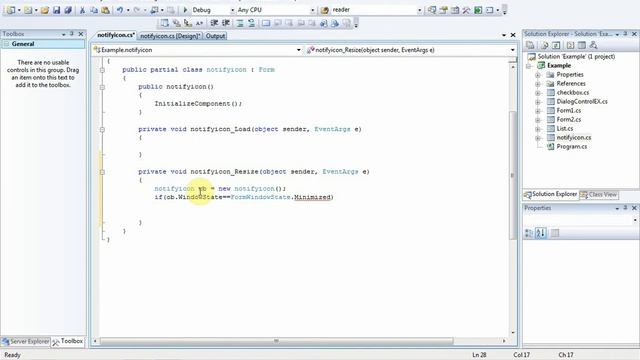Open the Debug configuration dropdown

[x=232, y=10]
